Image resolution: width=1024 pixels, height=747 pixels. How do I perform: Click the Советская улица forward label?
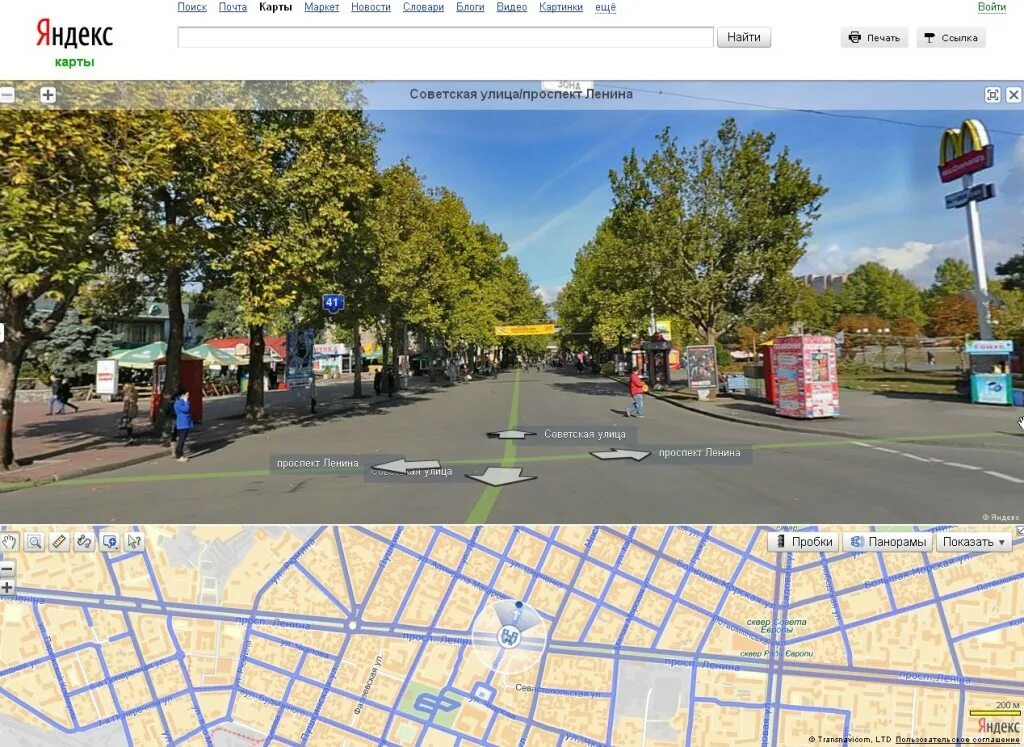(584, 434)
